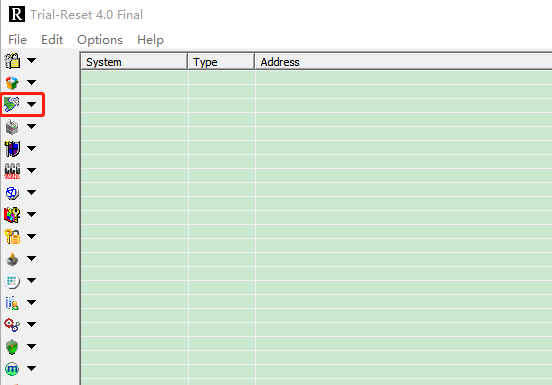Expand the arrow beside the purple shield icon
Viewport: 552px width, 385px height.
click(x=32, y=149)
